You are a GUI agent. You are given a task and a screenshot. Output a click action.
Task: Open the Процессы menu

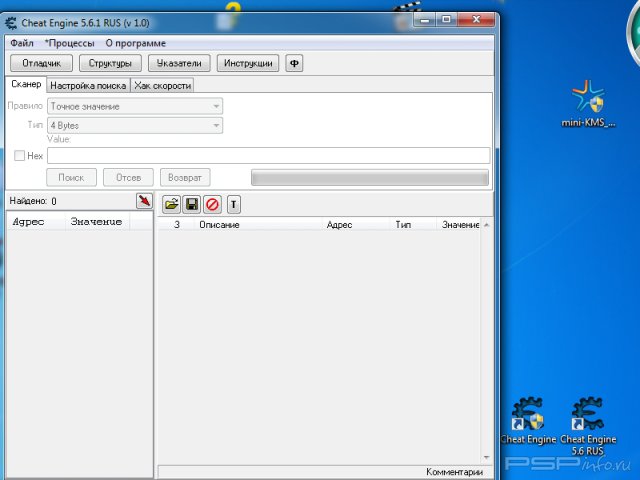coord(69,43)
